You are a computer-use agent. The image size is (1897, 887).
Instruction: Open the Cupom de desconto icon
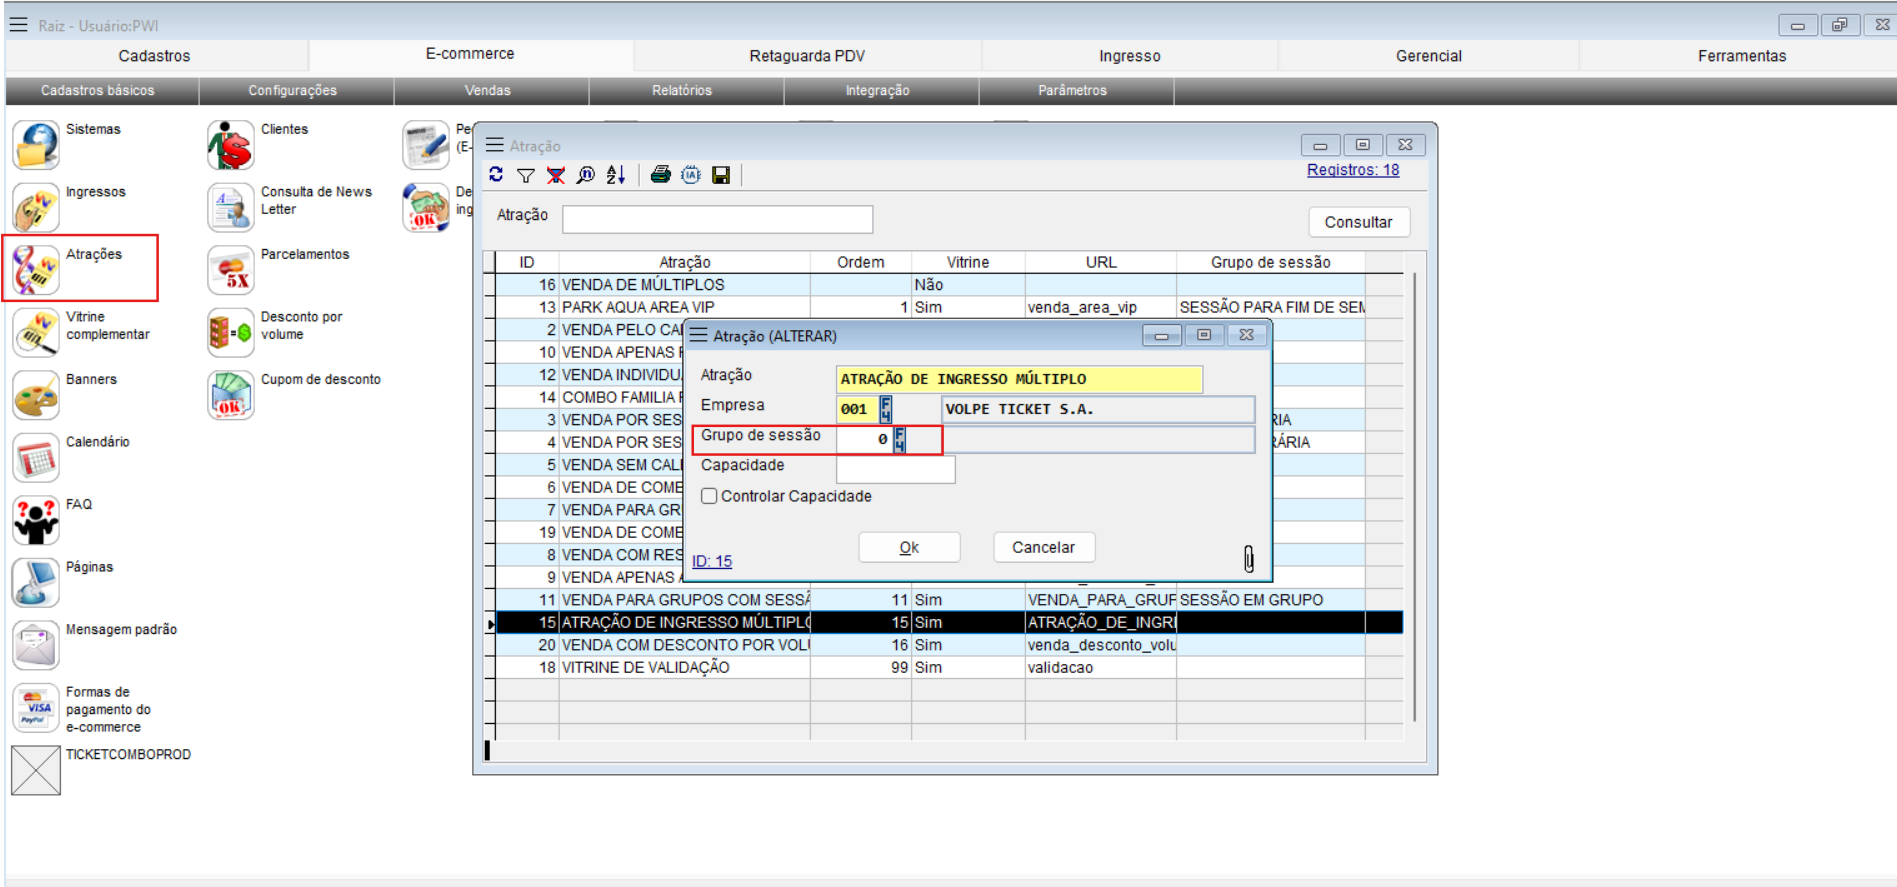coord(231,395)
